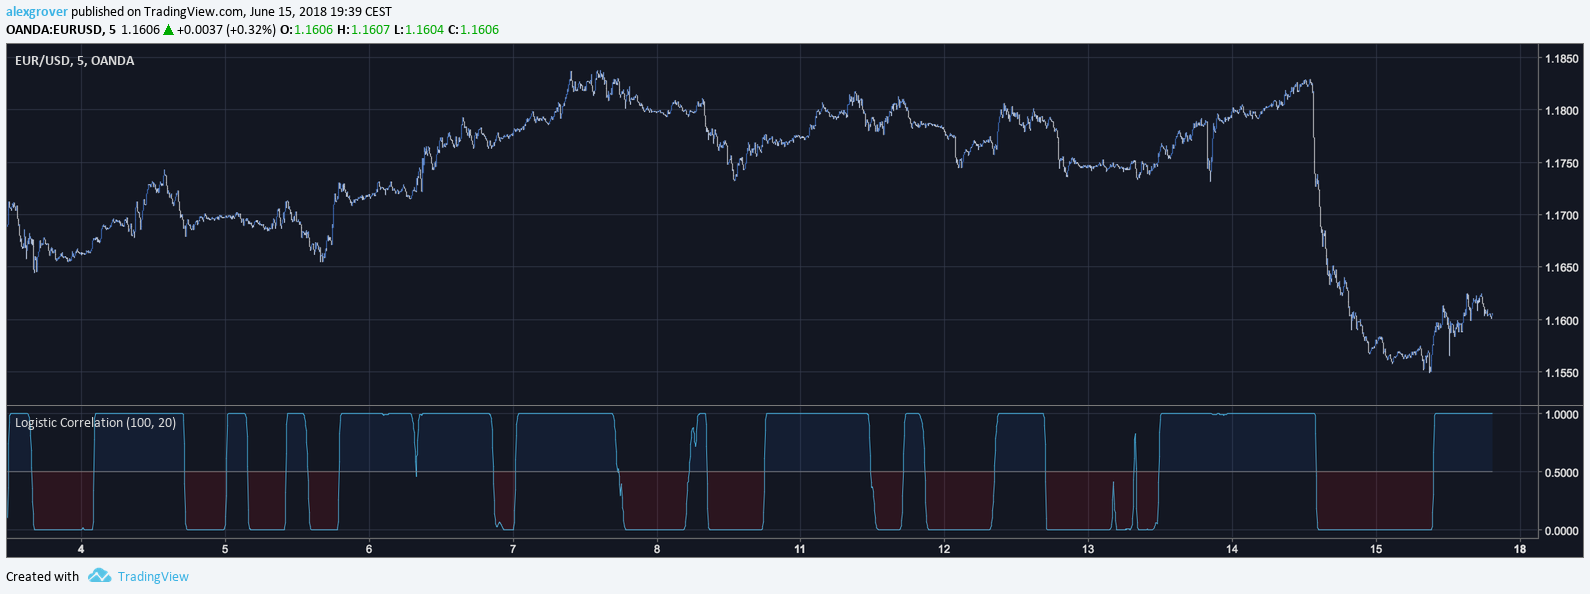The height and width of the screenshot is (594, 1590).
Task: Click the 1.1850 price axis label
Action: (x=1562, y=59)
